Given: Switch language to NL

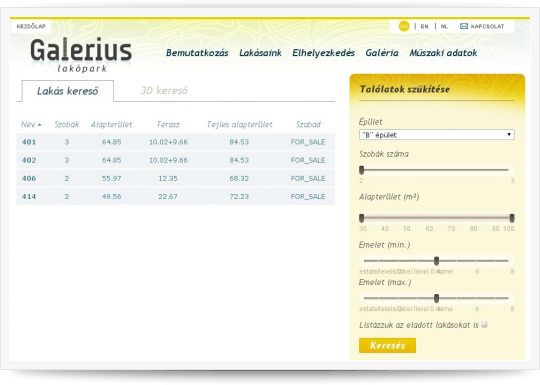Looking at the screenshot, I should coord(444,27).
